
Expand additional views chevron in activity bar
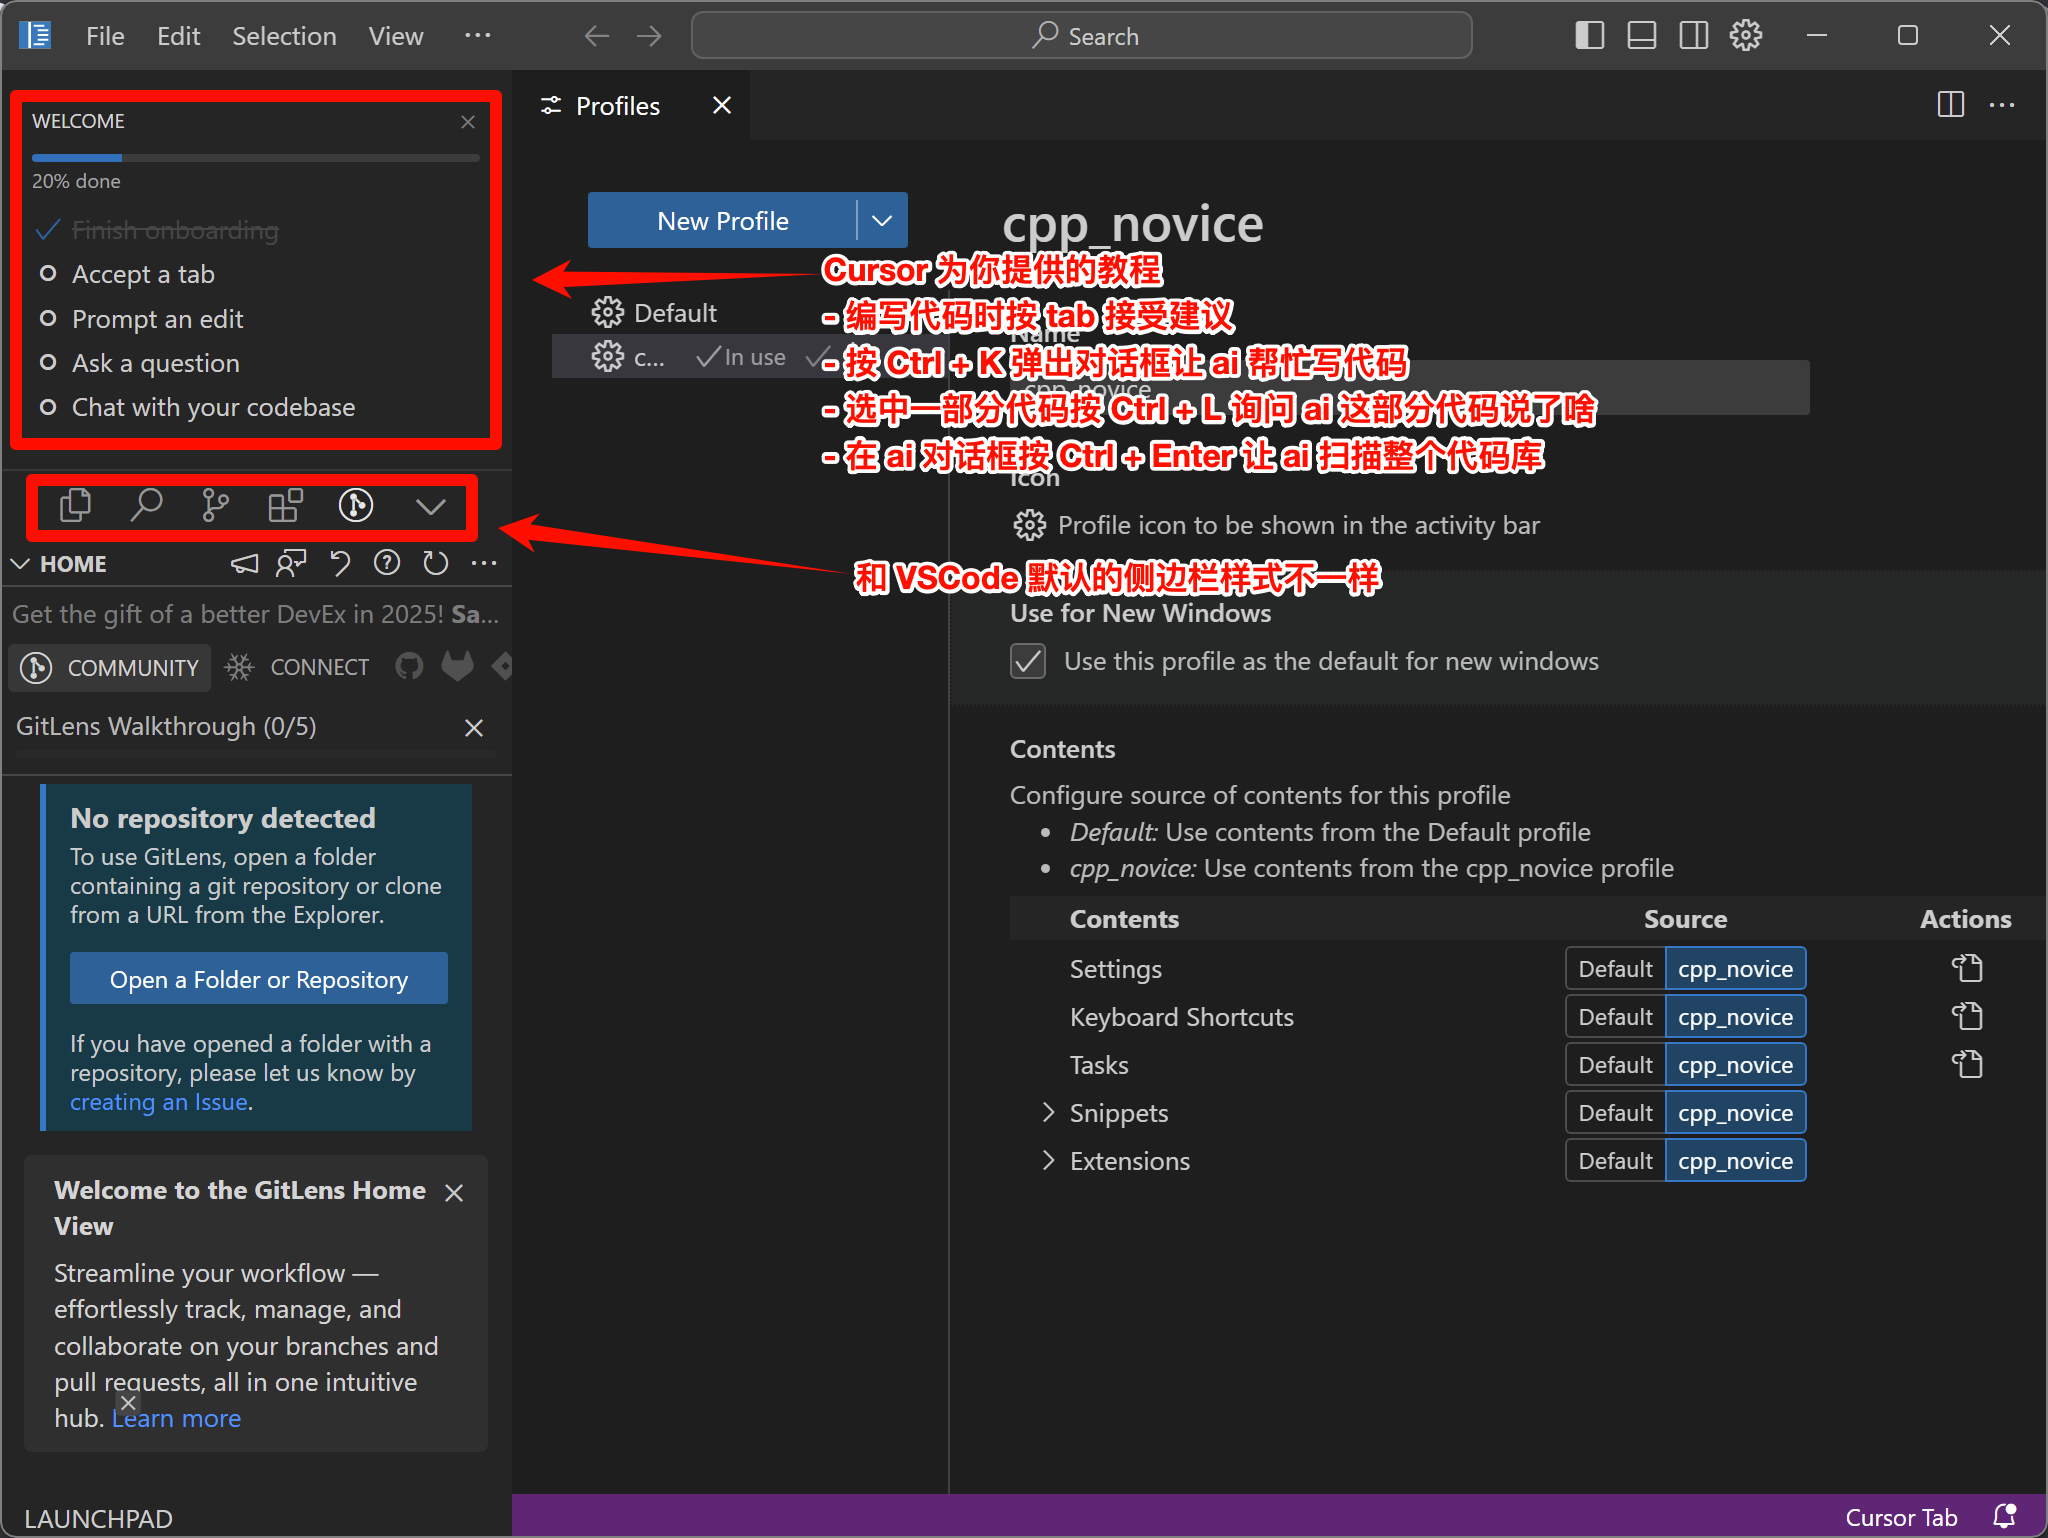click(430, 507)
